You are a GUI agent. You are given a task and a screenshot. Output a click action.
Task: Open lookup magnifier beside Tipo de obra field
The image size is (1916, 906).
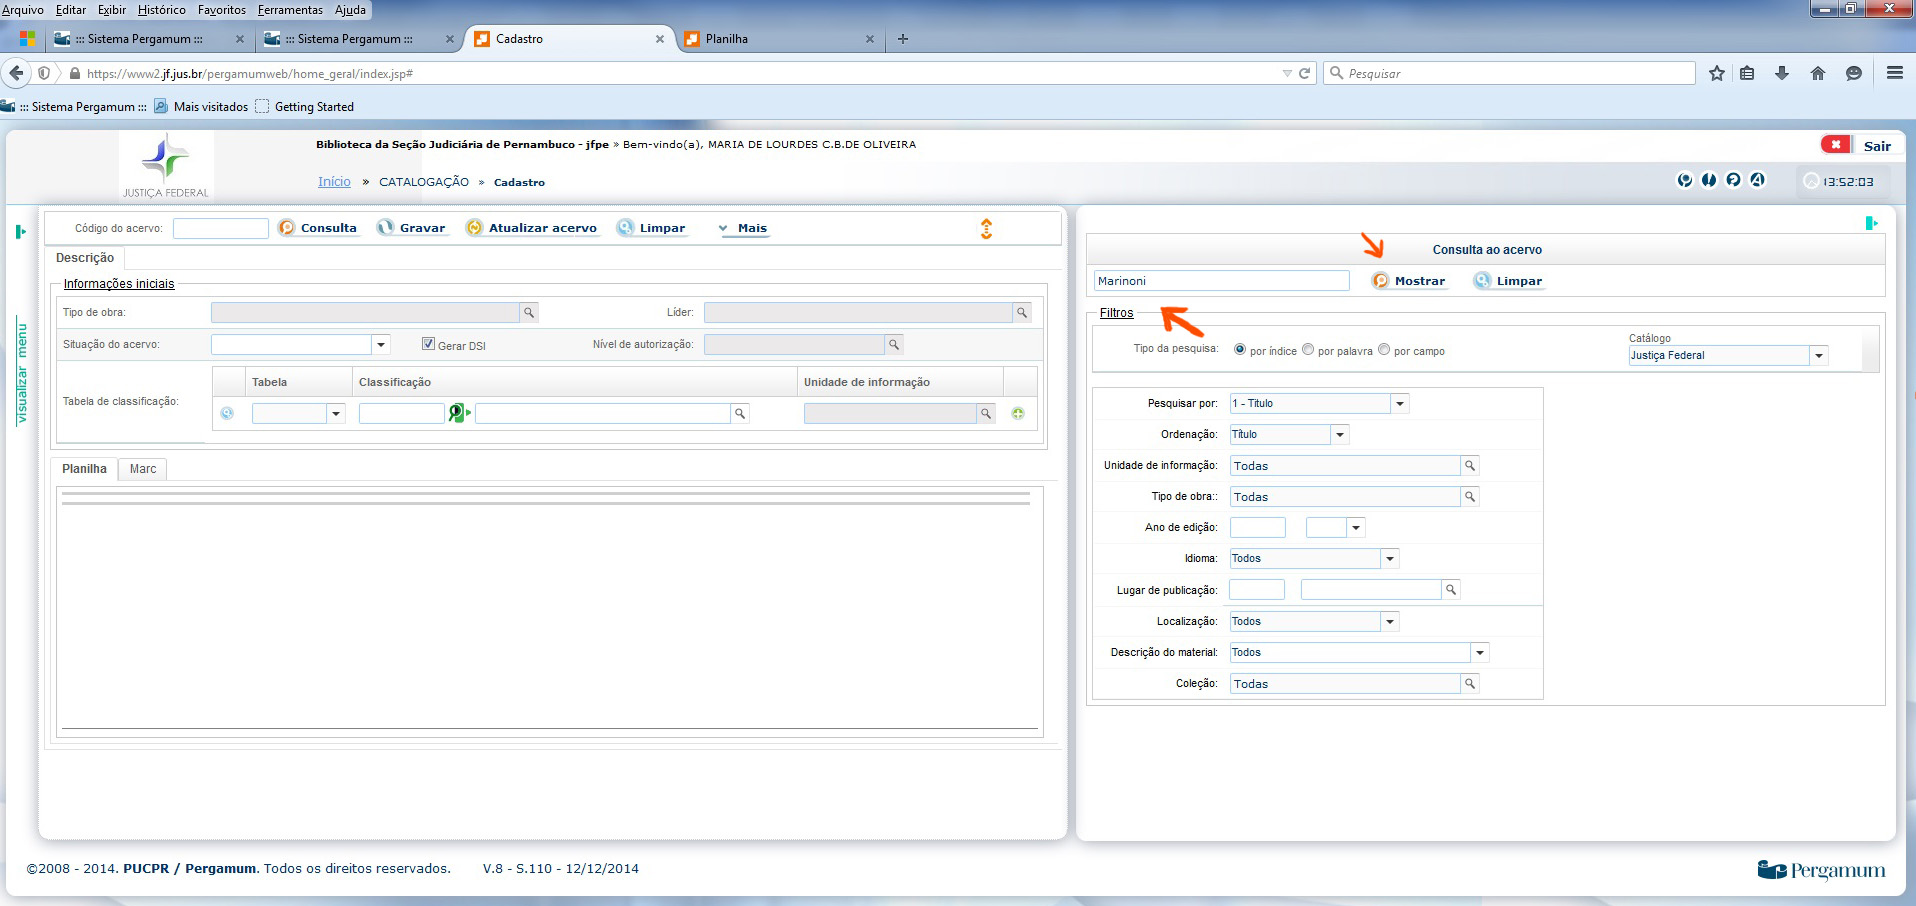click(529, 313)
